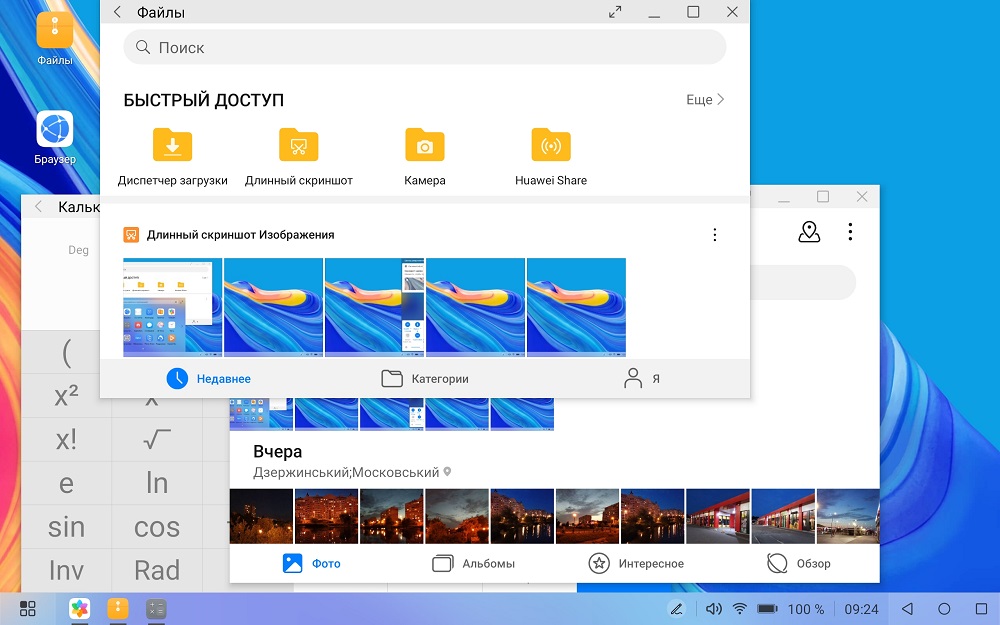Click the square root key in Calculator

click(x=157, y=439)
